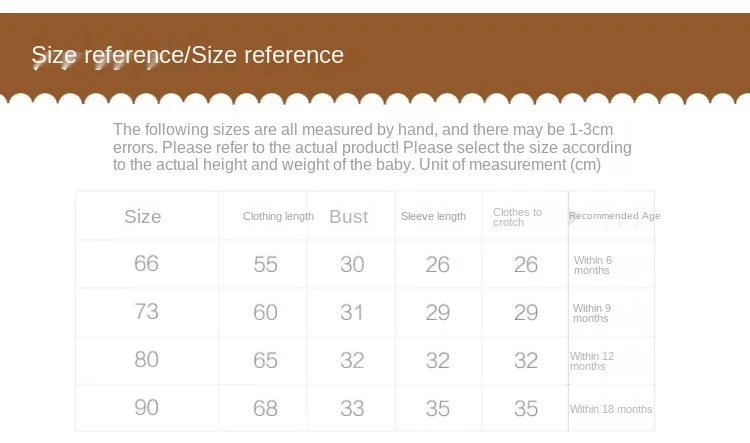Click the Bust column header
750x443 pixels.
[x=349, y=217]
